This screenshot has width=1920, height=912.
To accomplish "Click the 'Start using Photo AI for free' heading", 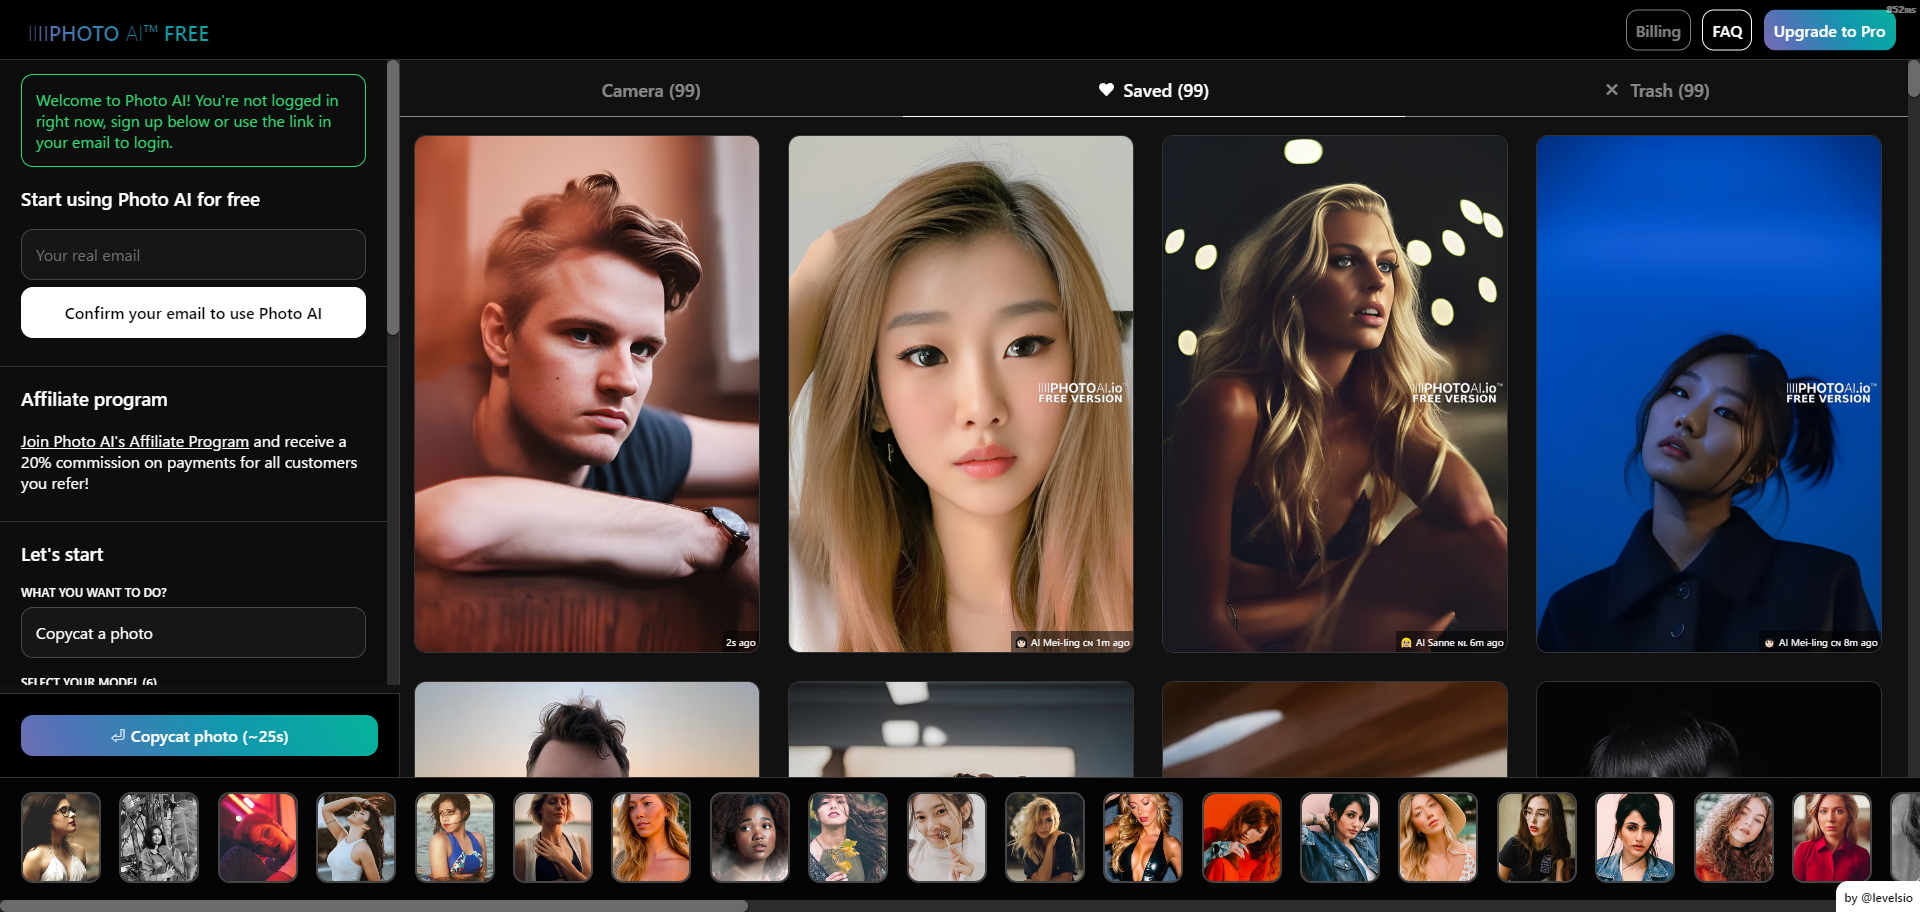I will pyautogui.click(x=140, y=199).
